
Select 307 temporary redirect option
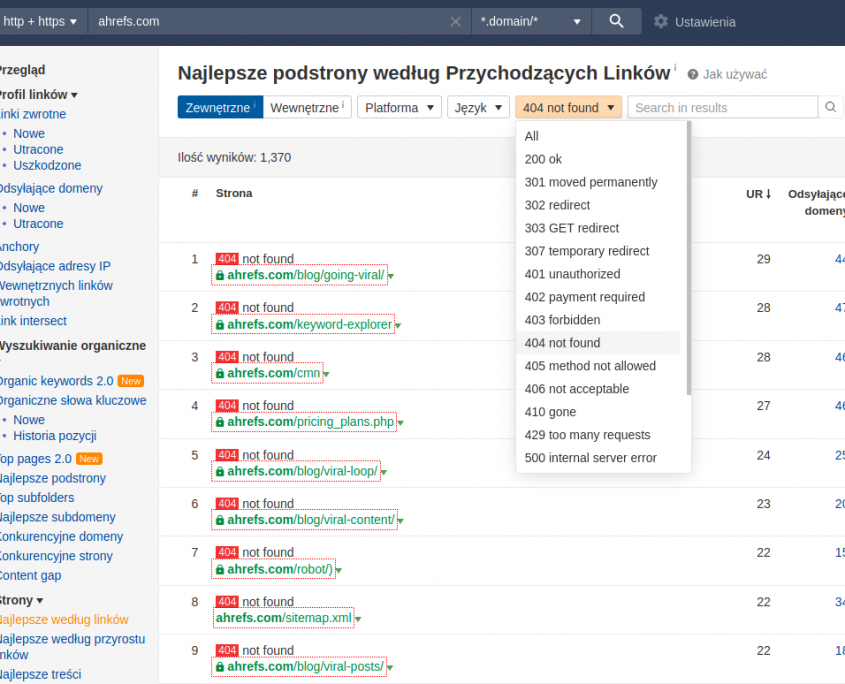click(598, 251)
